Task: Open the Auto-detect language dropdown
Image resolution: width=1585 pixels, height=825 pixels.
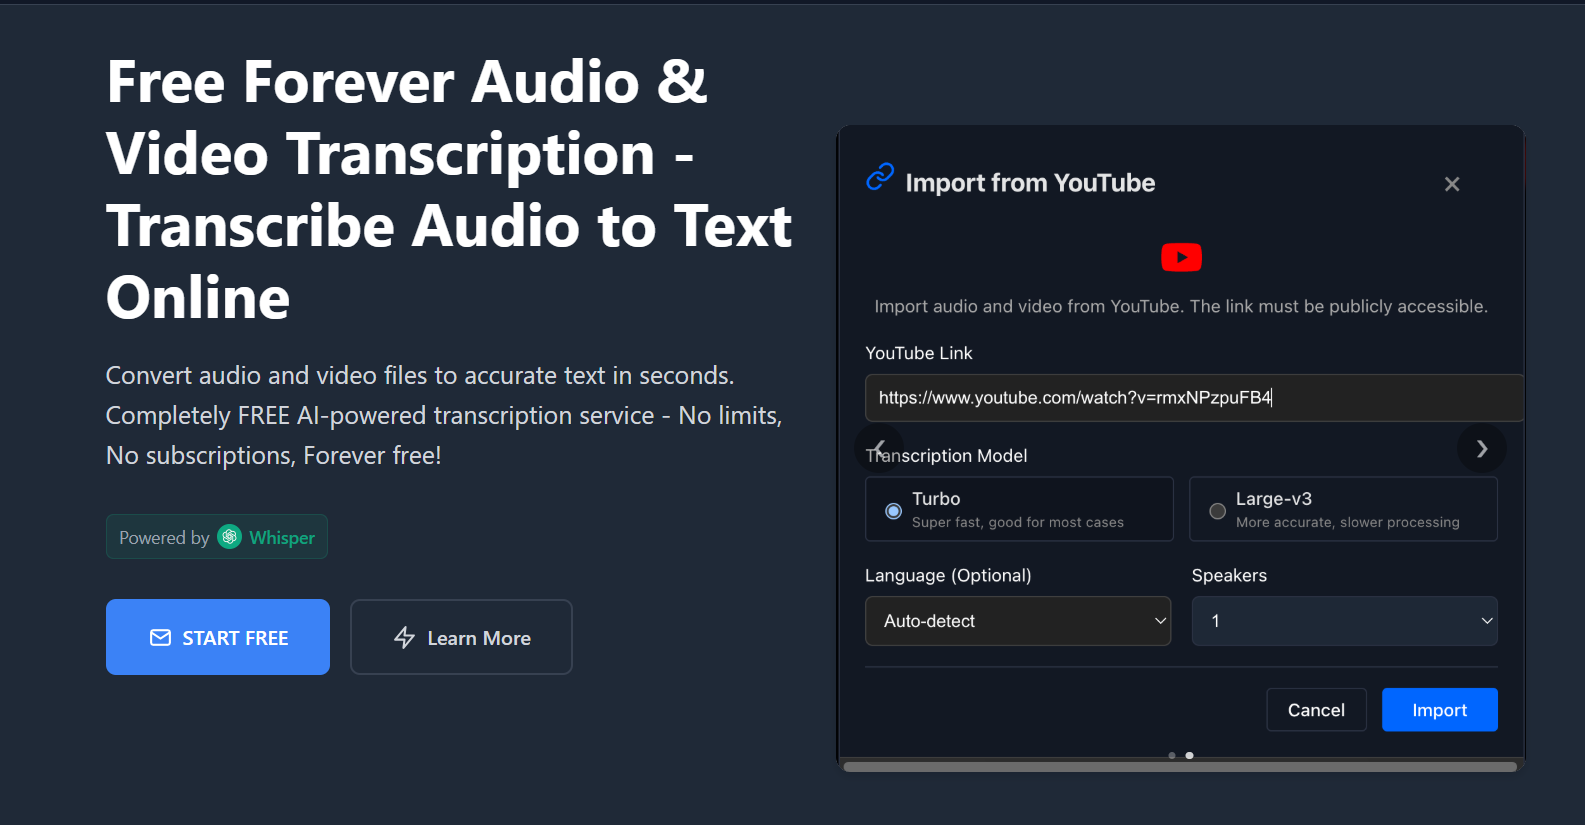Action: coord(1018,621)
